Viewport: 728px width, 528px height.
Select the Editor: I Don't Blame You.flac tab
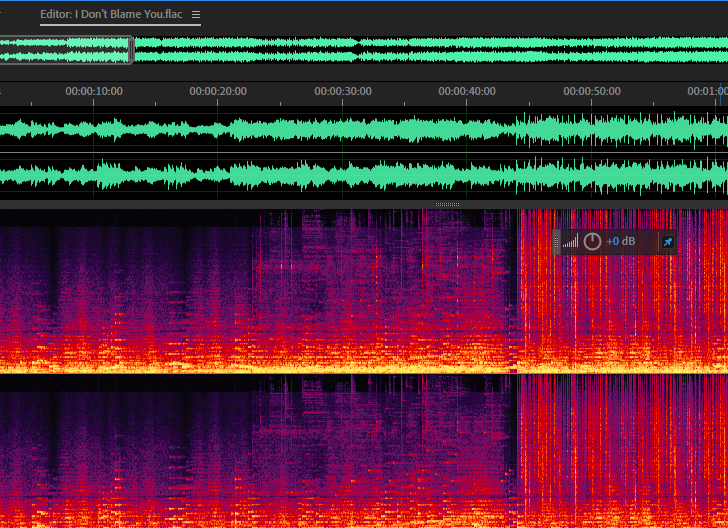point(111,14)
